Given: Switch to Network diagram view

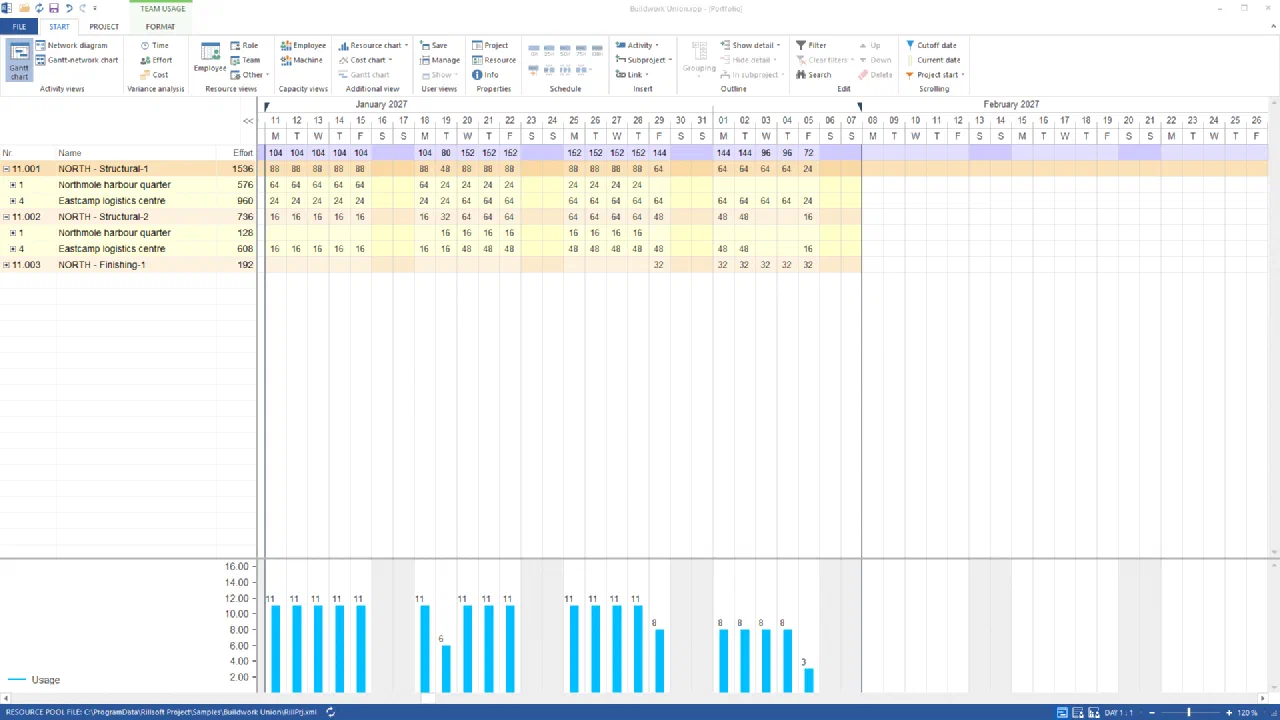Looking at the screenshot, I should point(71,45).
